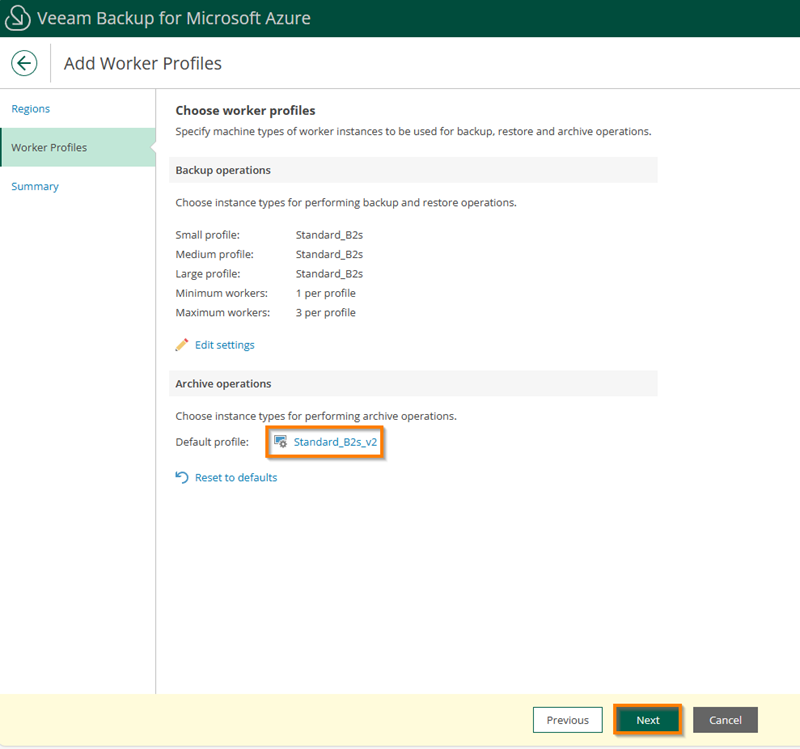This screenshot has width=800, height=749.
Task: Click the Maximum workers 3 per profile value
Action: click(326, 313)
